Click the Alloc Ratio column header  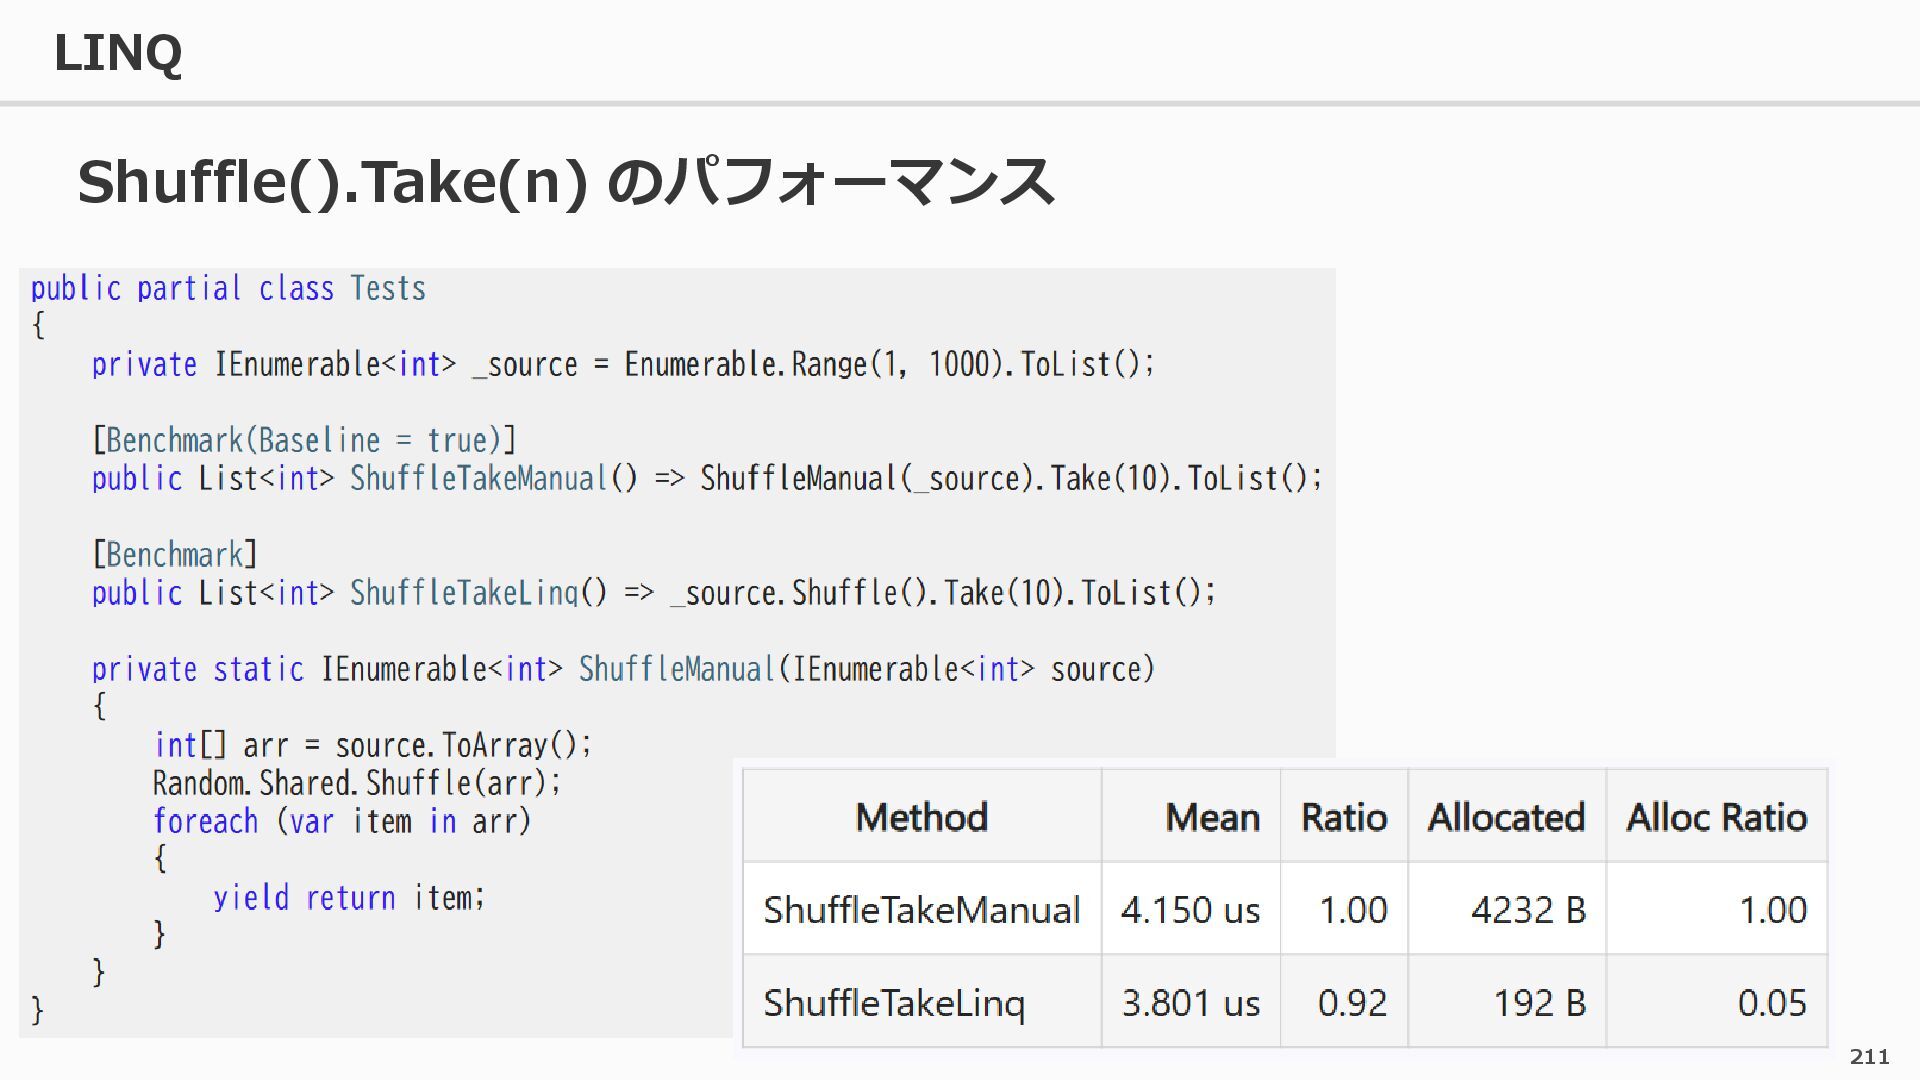[1716, 817]
